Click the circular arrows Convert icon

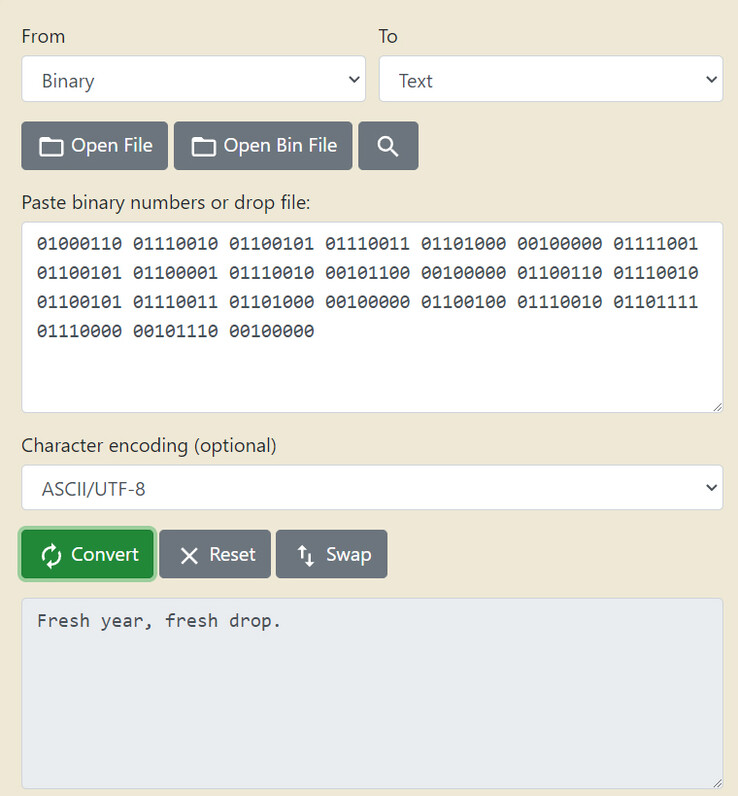[51, 555]
